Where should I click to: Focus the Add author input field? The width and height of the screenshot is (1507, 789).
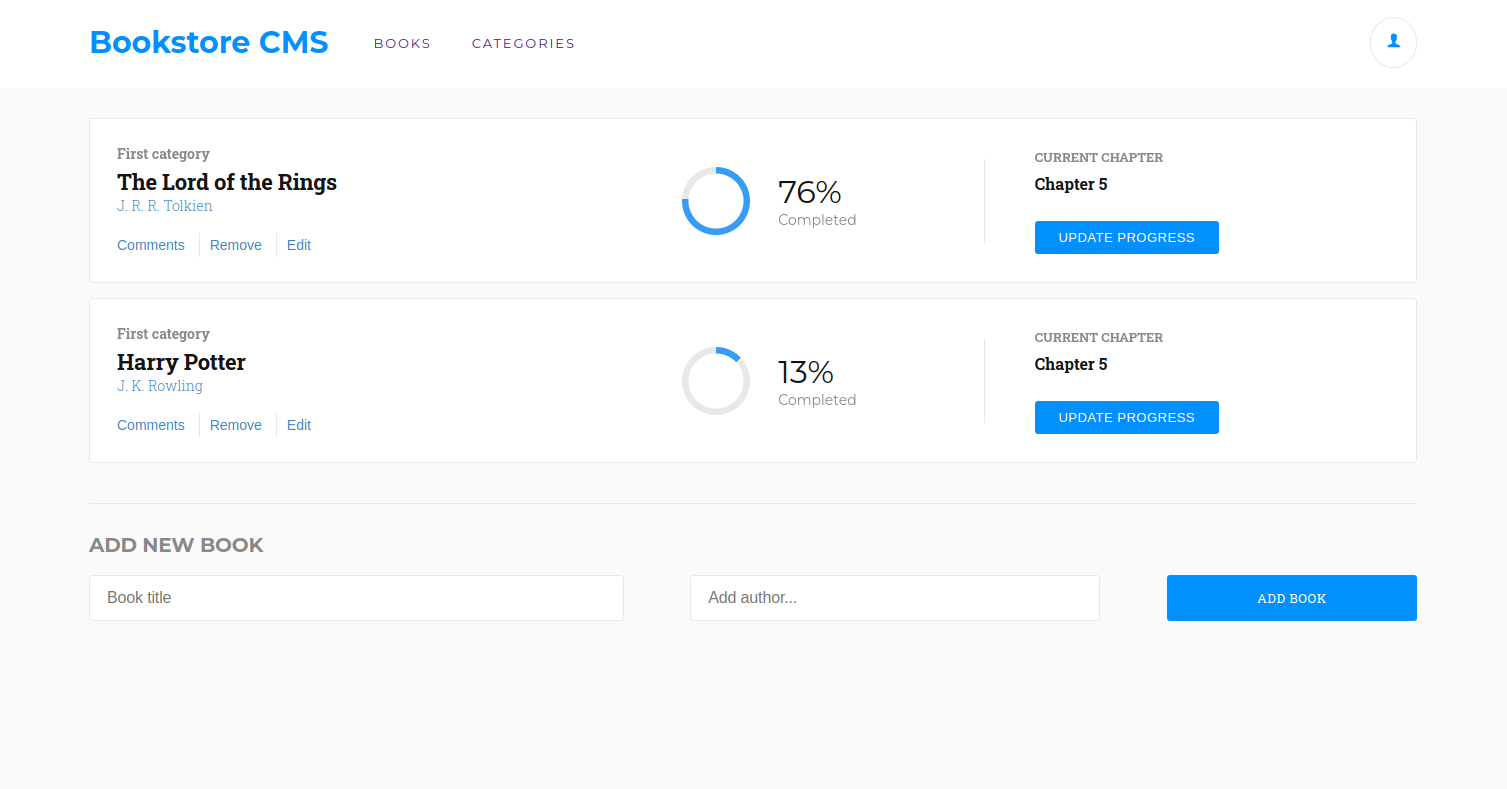(x=894, y=597)
